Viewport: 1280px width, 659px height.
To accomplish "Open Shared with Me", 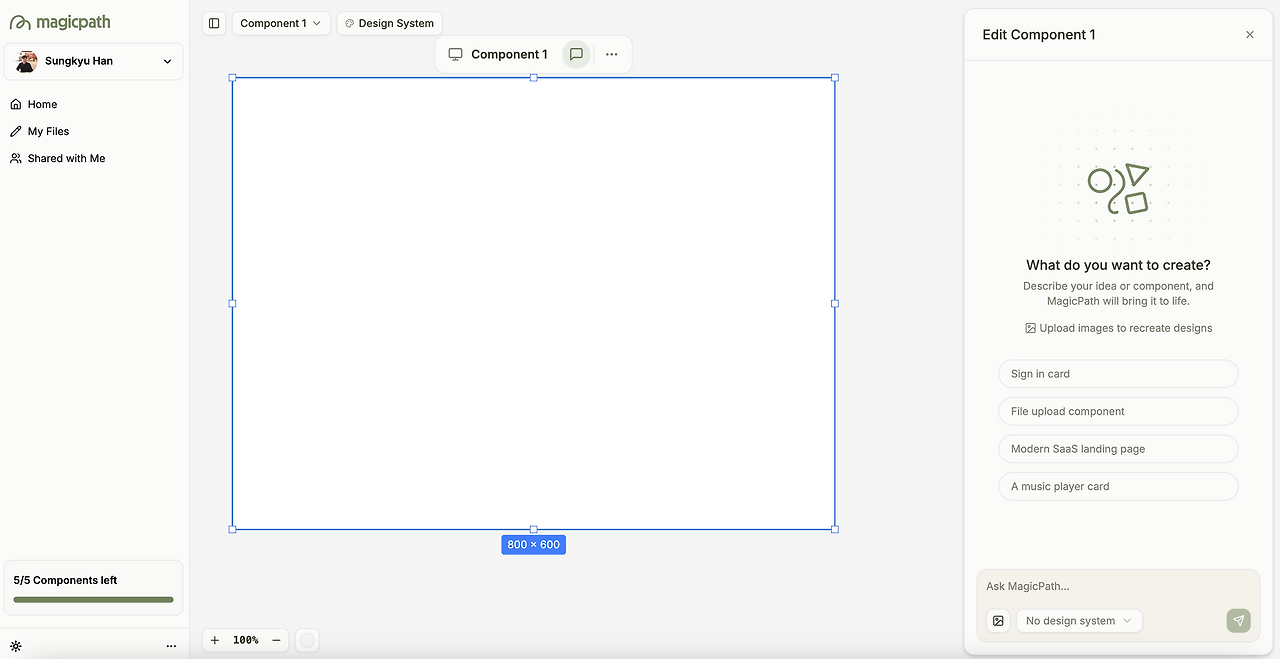I will click(x=58, y=158).
